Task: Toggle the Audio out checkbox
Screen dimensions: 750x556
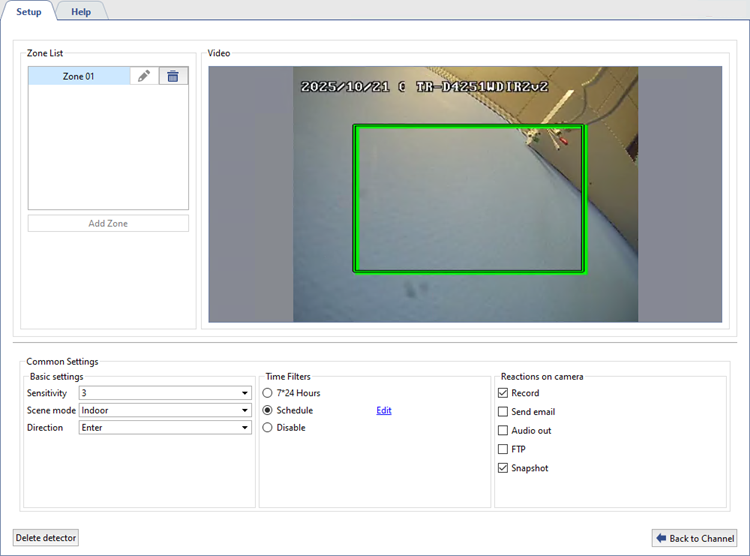Action: (x=503, y=430)
